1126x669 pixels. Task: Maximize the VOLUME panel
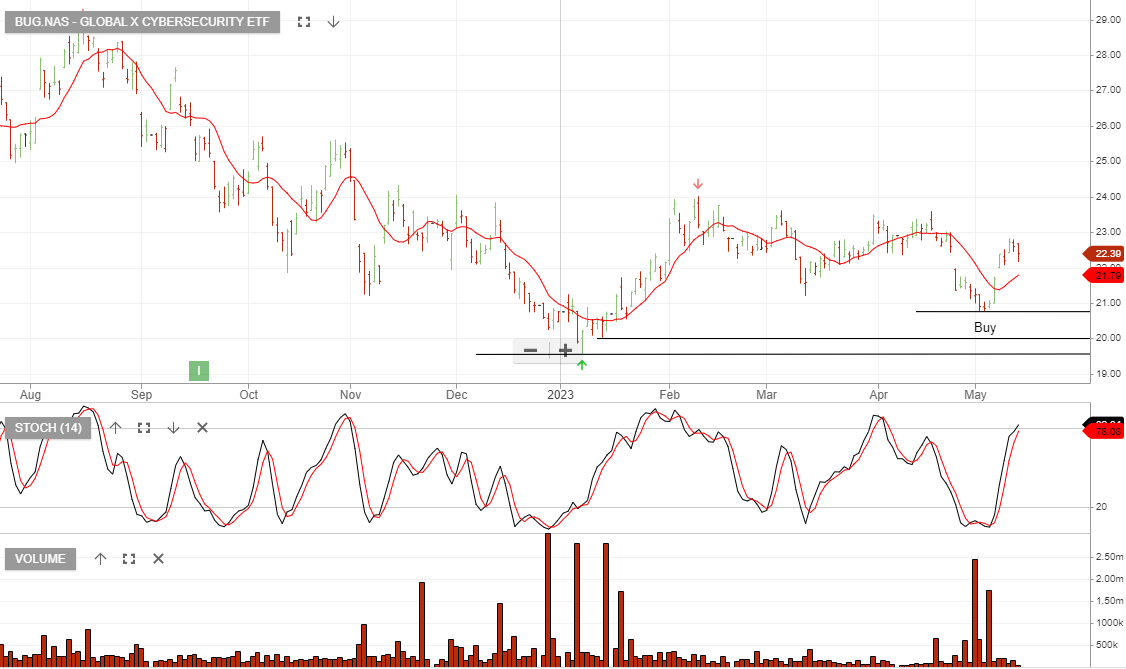point(129,558)
